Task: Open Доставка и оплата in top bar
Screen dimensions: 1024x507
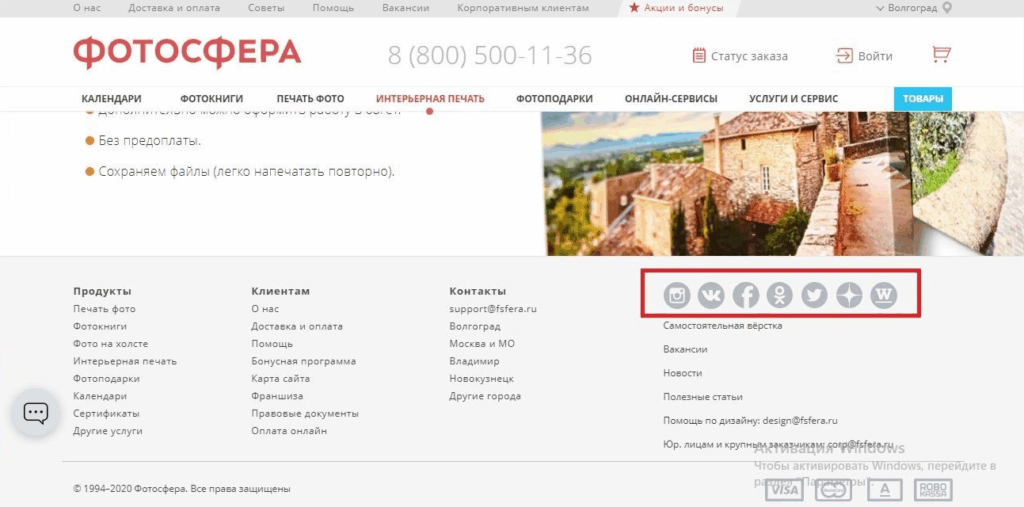Action: click(174, 8)
